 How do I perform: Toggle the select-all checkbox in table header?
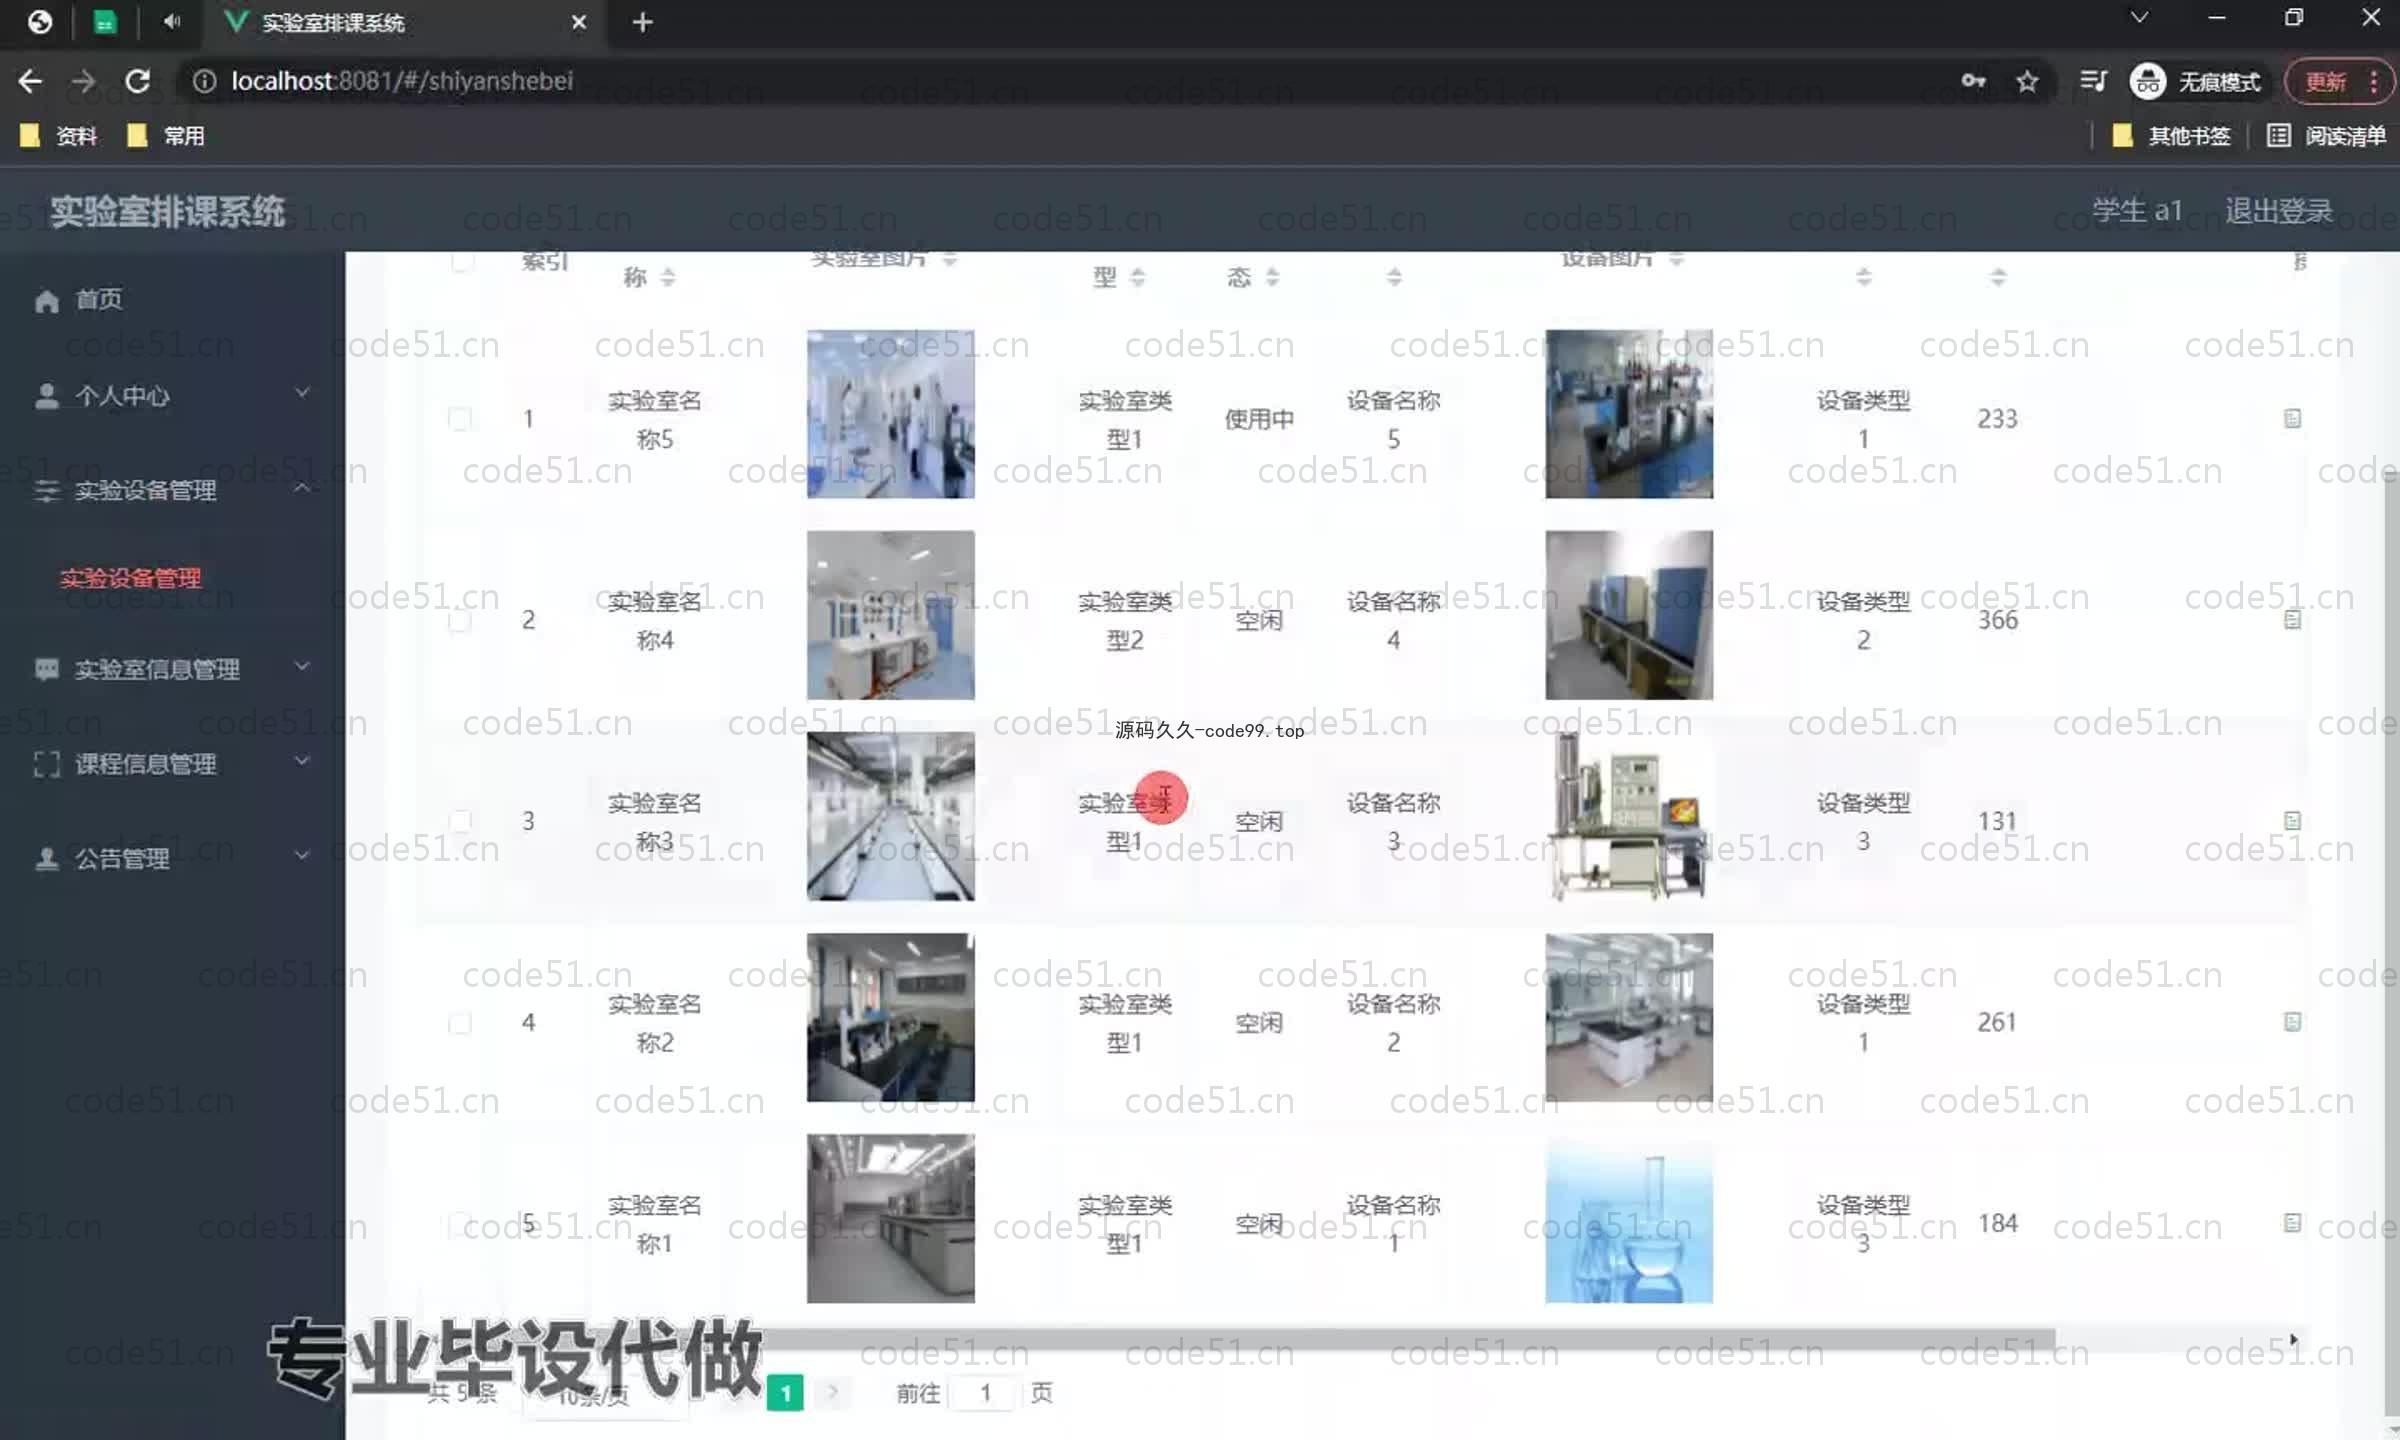pos(461,261)
